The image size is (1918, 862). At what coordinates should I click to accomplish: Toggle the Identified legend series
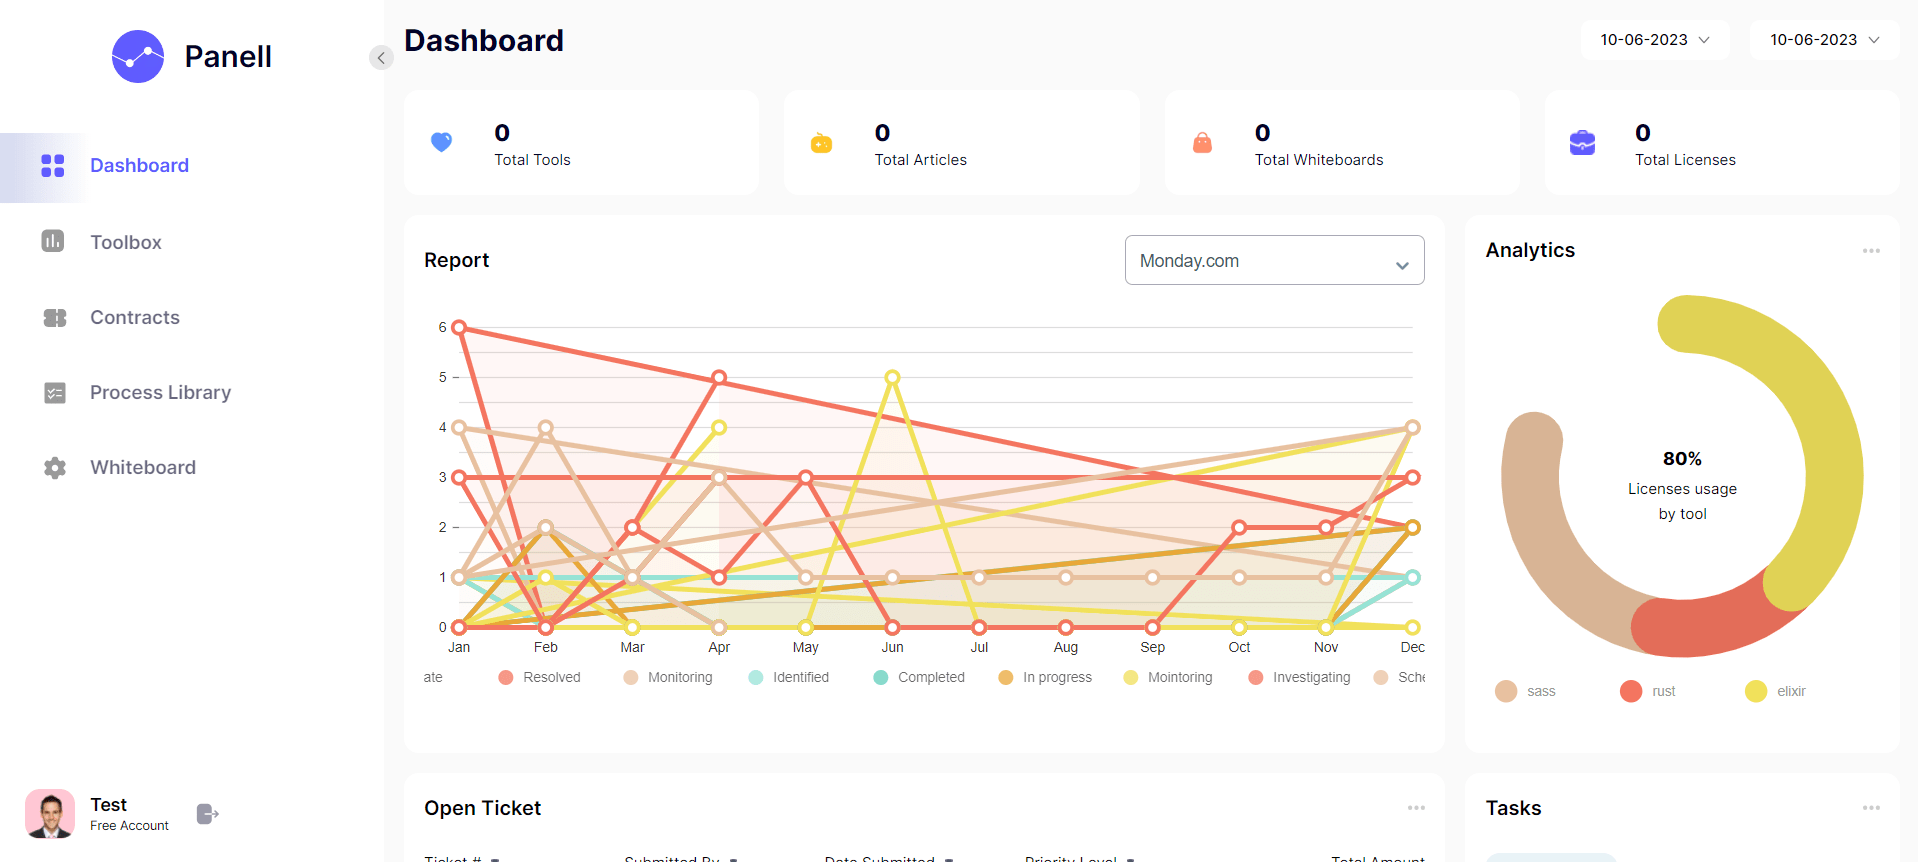point(789,677)
